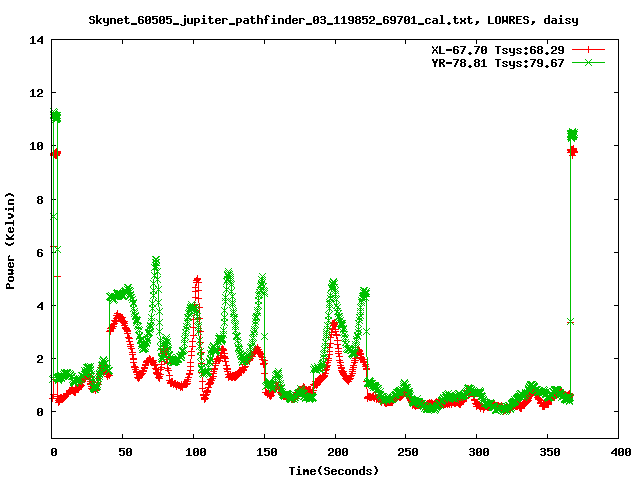
Task: Click the green calibration spike near 365 seconds
Action: pos(573,134)
